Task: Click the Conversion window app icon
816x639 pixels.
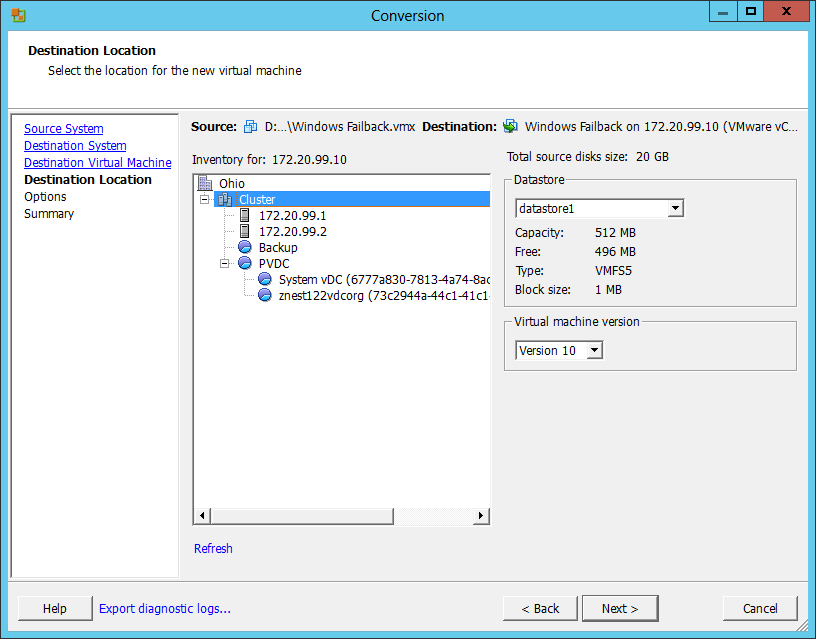Action: pyautogui.click(x=18, y=15)
